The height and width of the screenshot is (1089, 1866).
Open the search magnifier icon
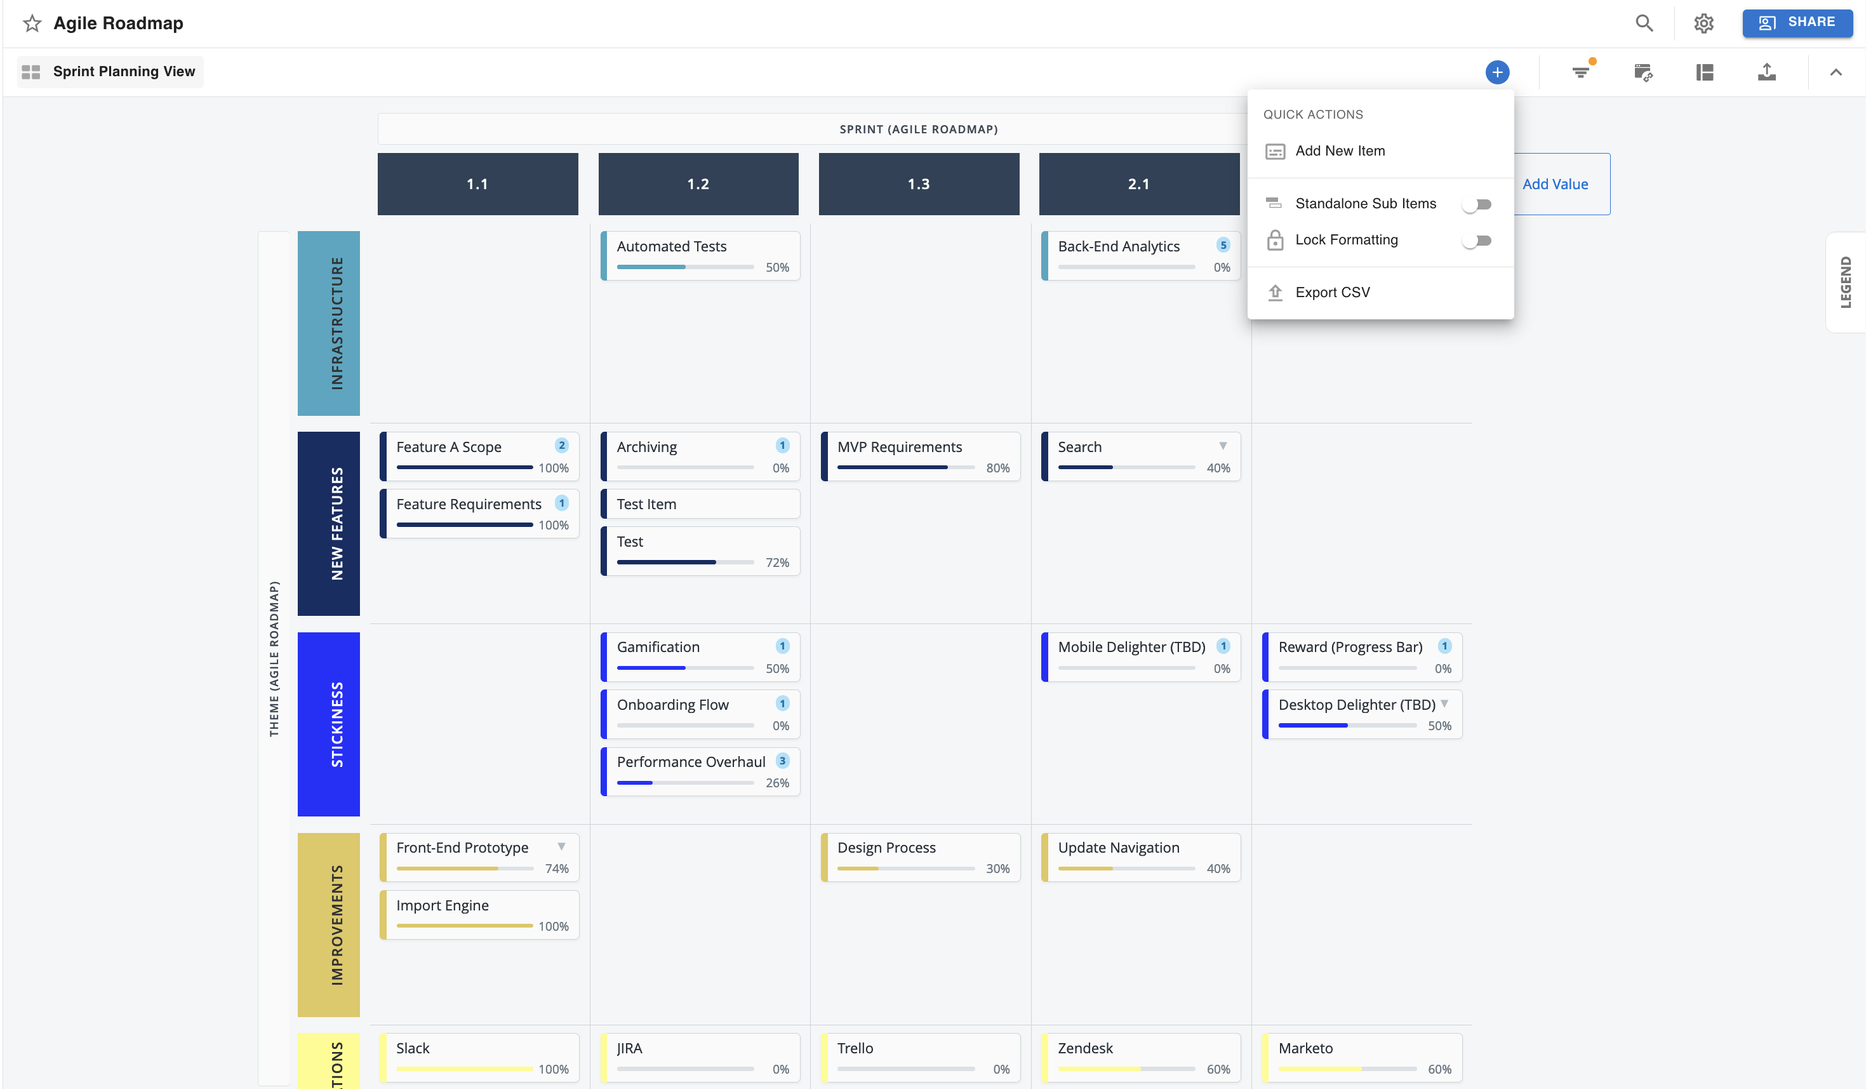(1644, 23)
